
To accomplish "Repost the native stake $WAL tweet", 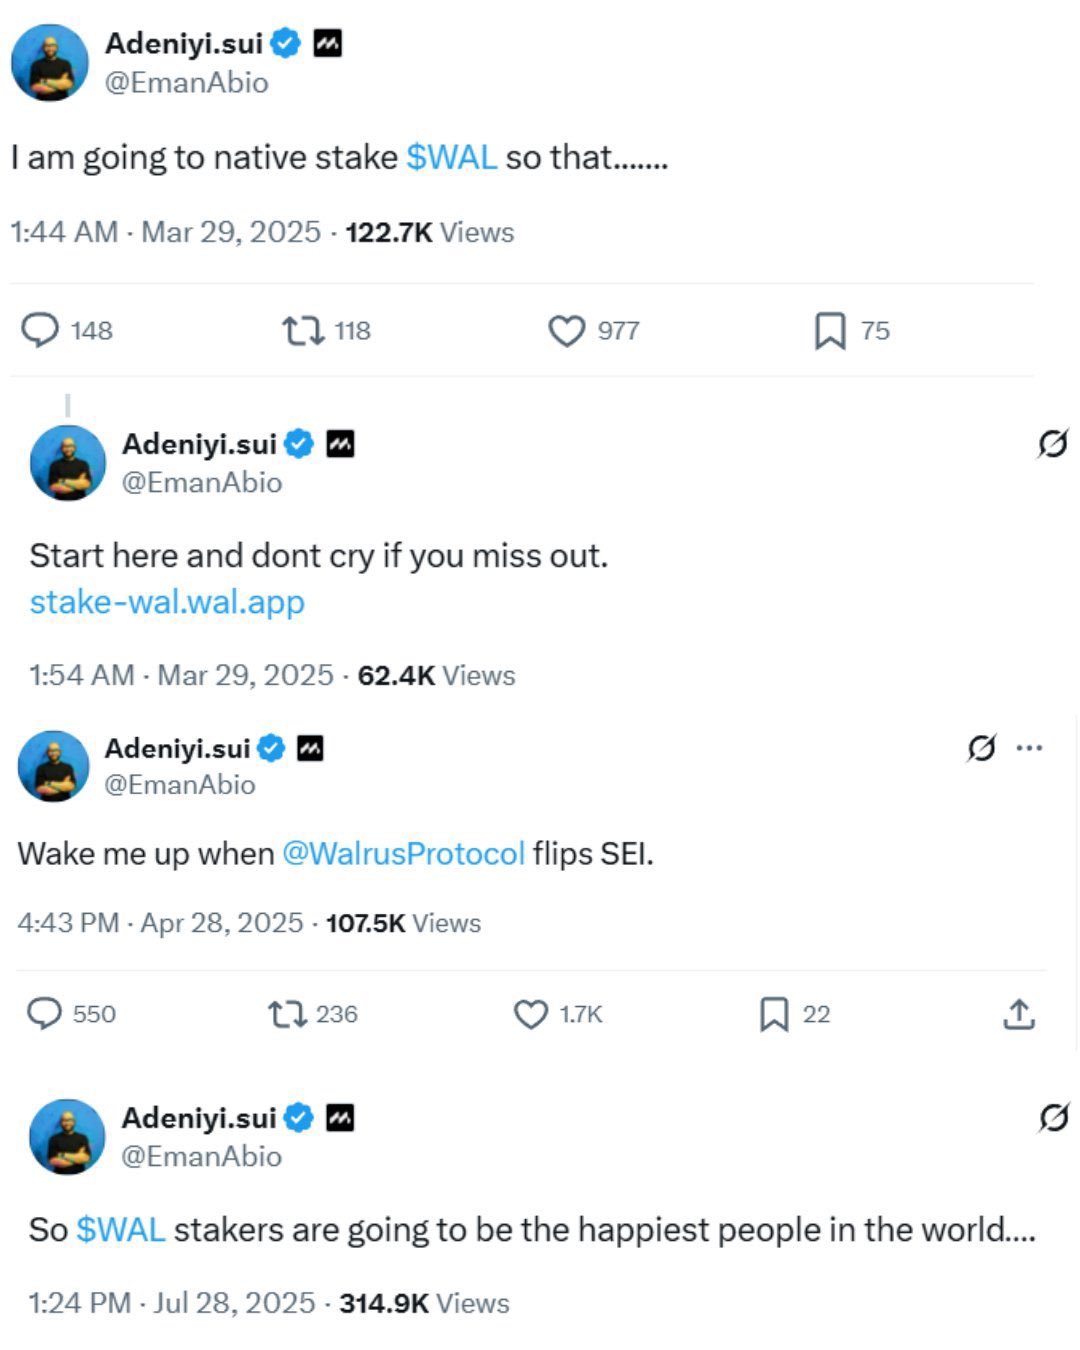I will 303,330.
